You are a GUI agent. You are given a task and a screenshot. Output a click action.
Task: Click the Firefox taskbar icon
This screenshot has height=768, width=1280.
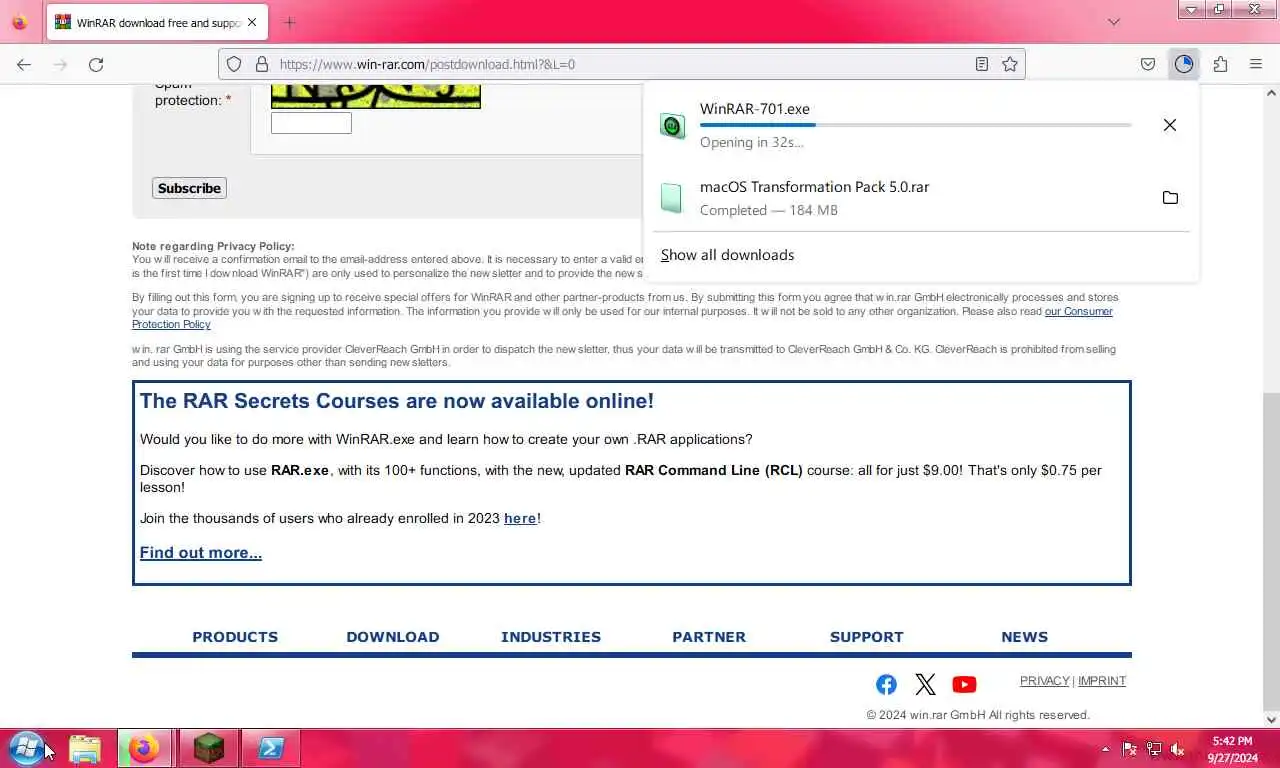(145, 748)
